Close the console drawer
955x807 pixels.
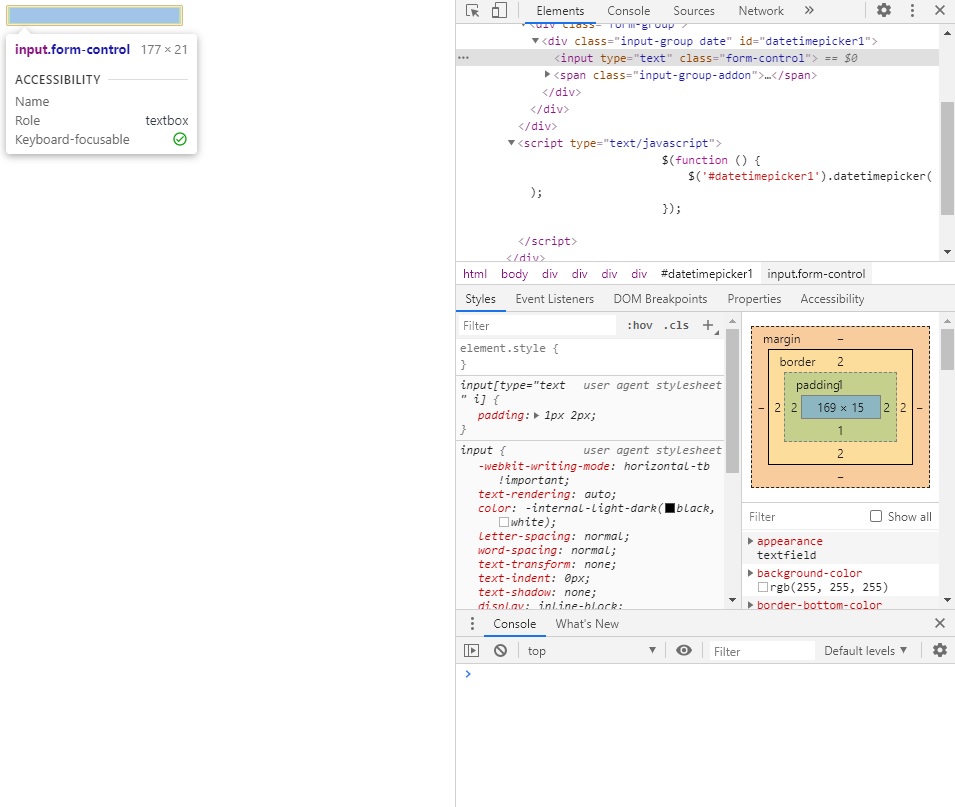[940, 623]
